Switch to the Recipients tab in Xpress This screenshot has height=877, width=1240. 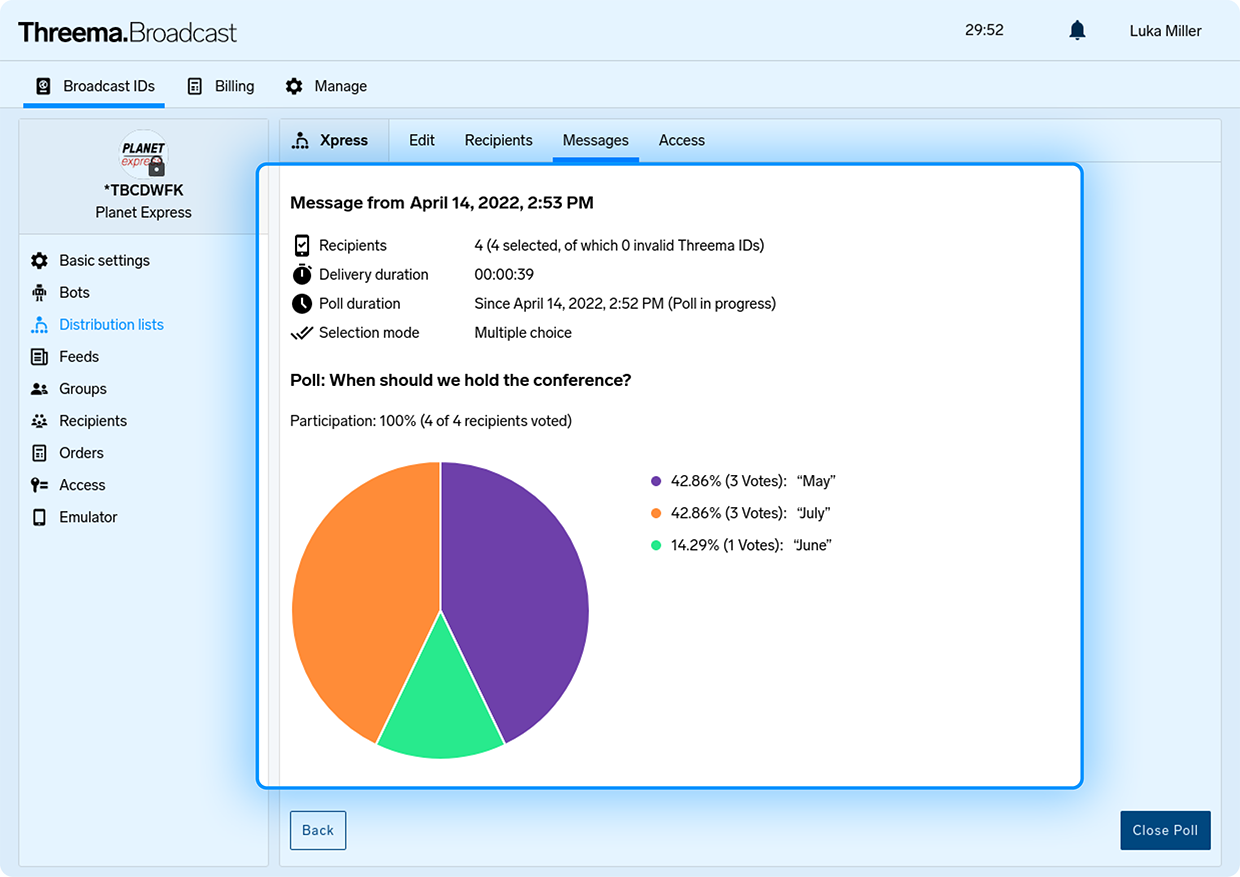[x=498, y=140]
